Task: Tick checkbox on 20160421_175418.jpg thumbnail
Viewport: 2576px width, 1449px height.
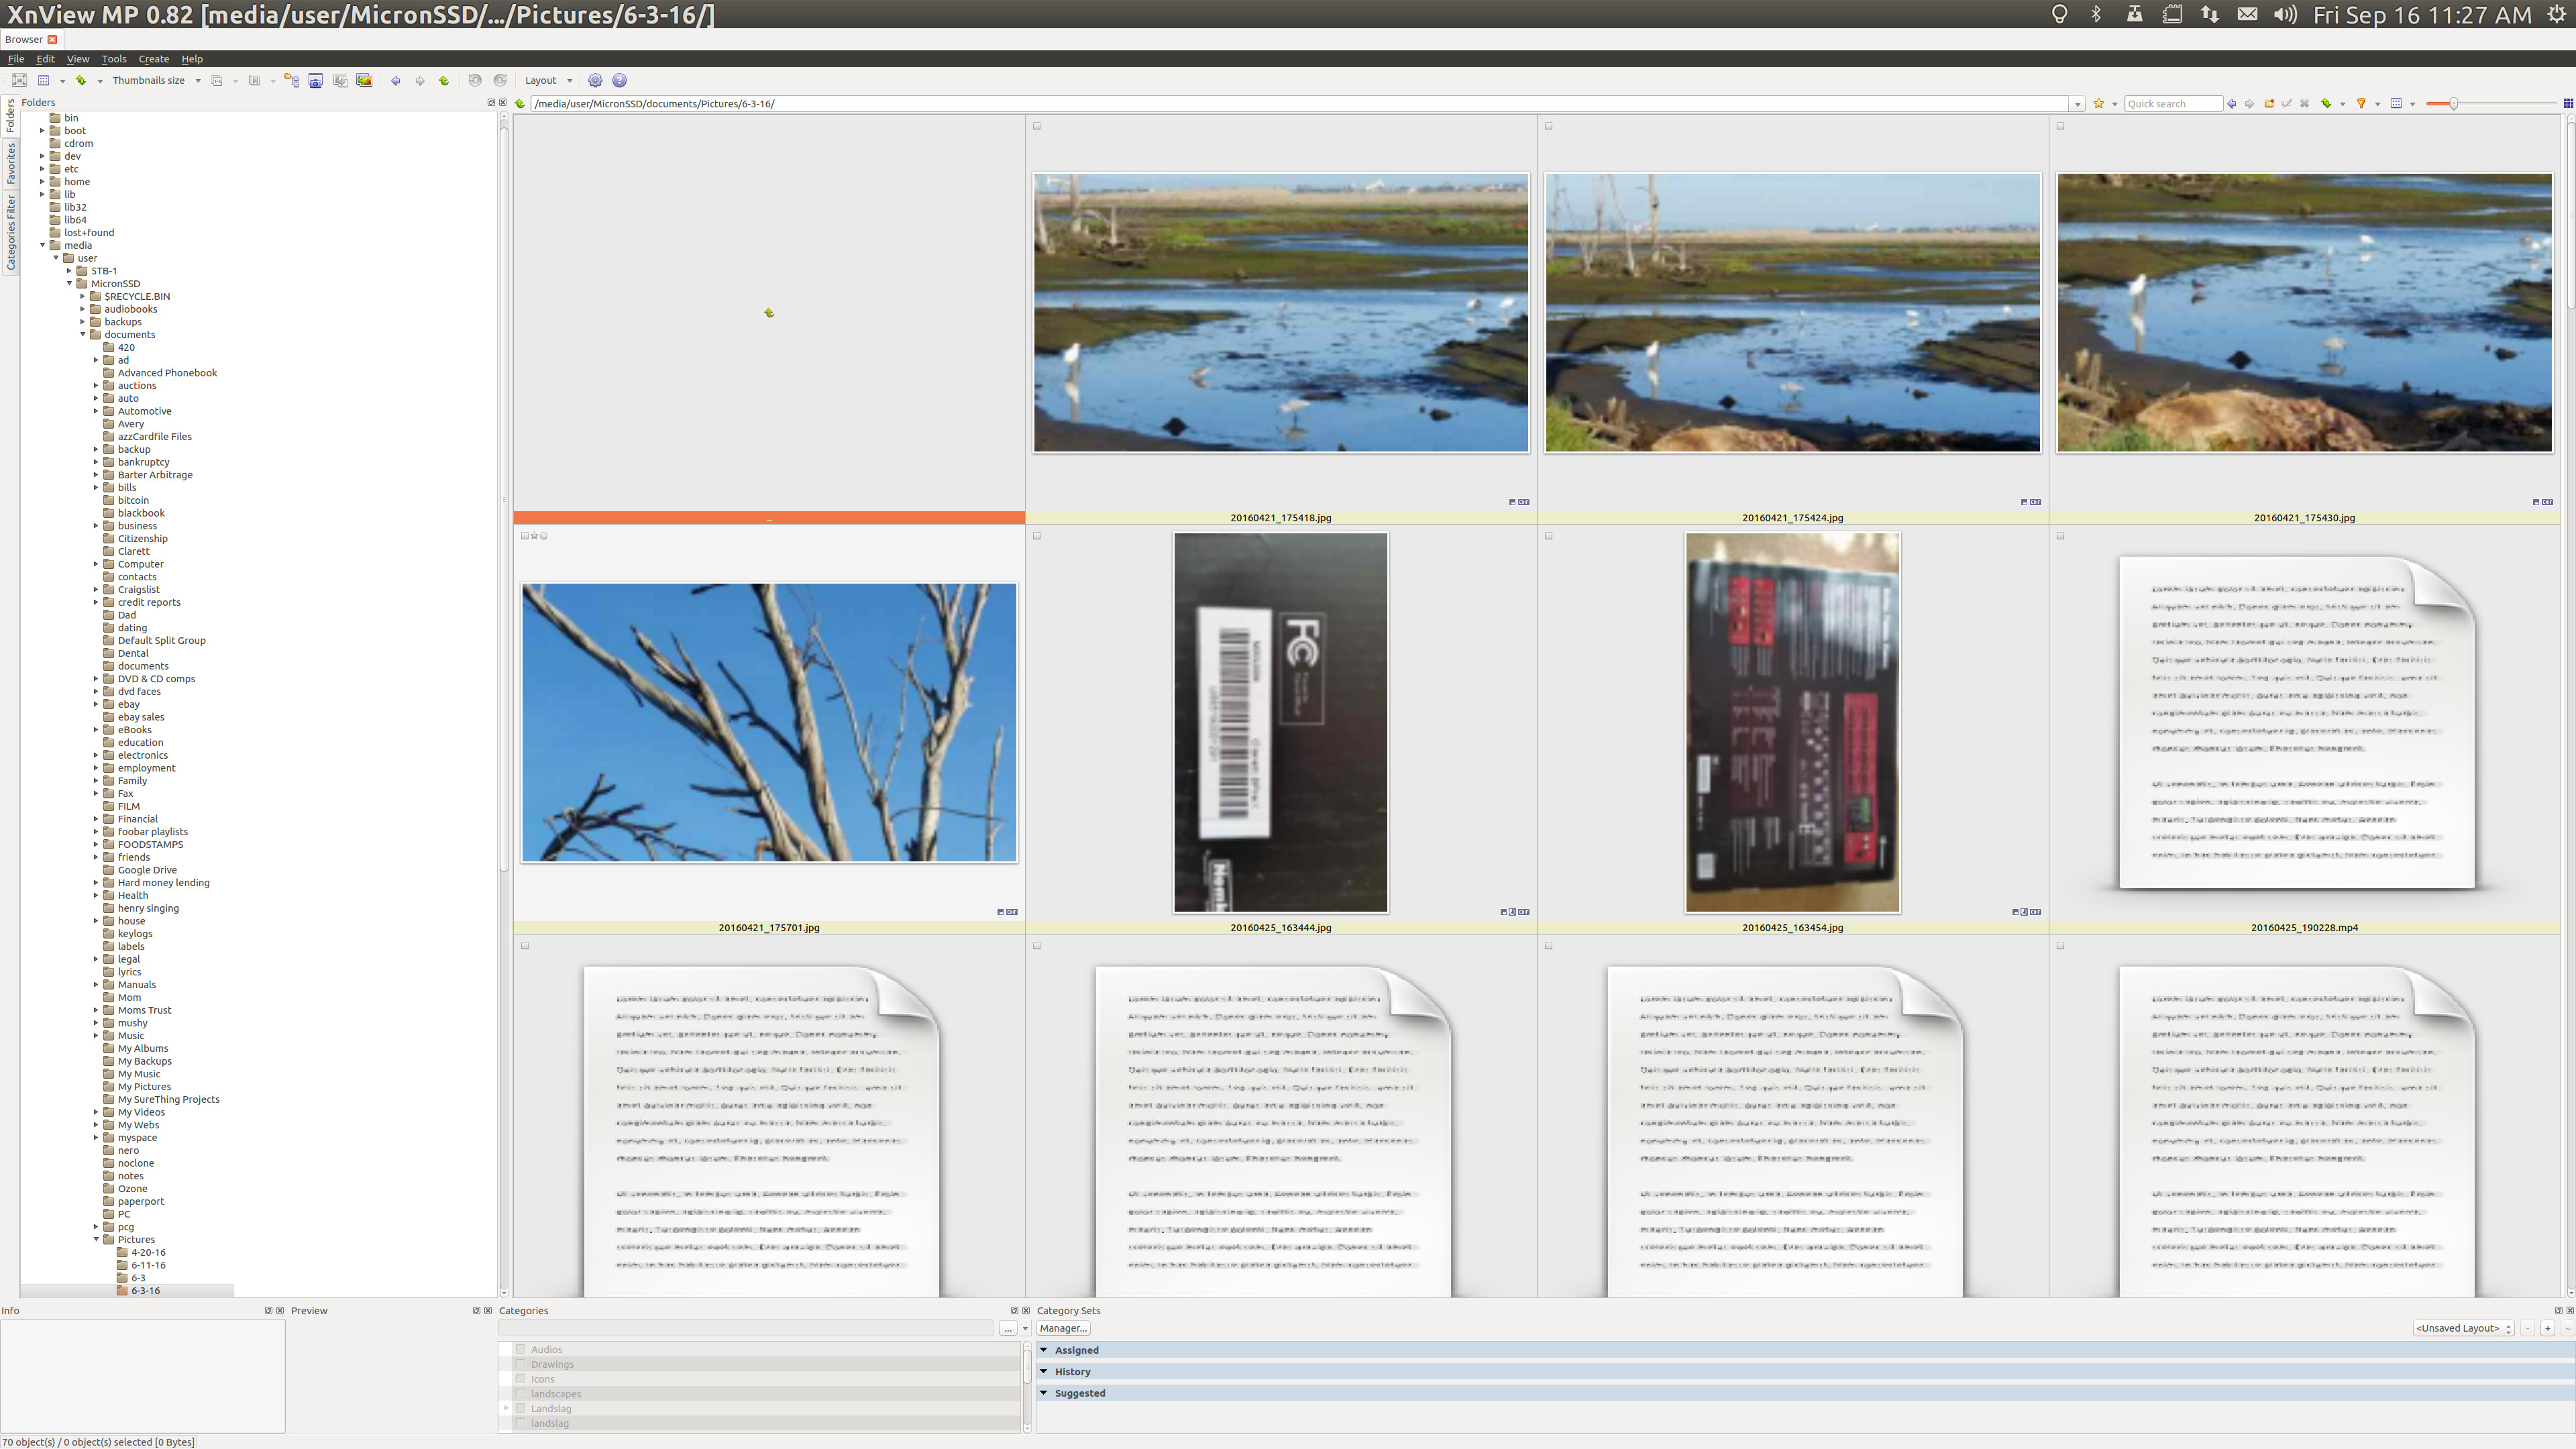Action: coord(1037,126)
